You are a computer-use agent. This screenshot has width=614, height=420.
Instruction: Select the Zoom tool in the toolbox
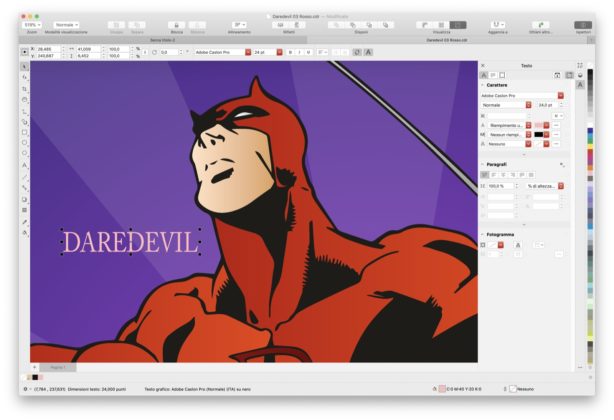(25, 100)
